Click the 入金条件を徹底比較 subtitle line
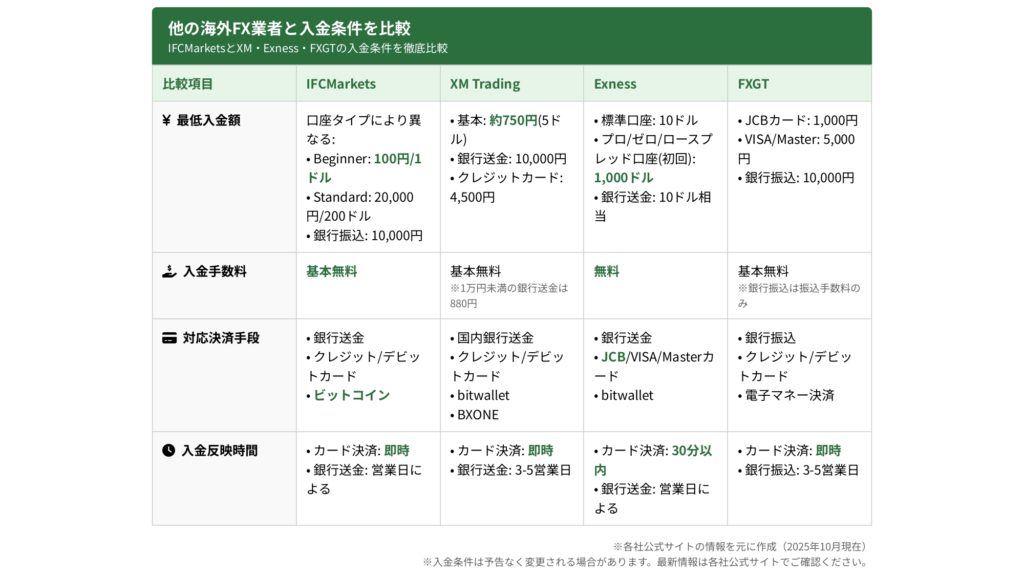 pos(308,48)
